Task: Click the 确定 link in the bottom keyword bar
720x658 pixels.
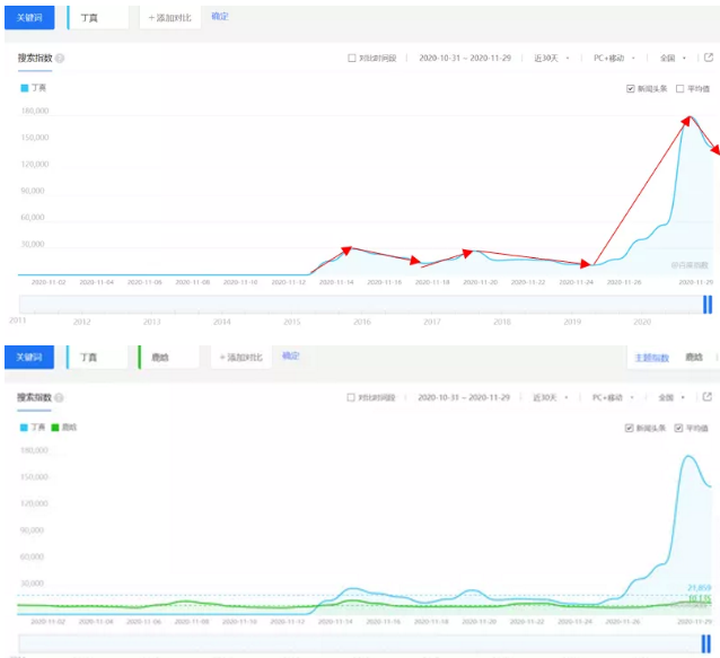Action: tap(290, 356)
